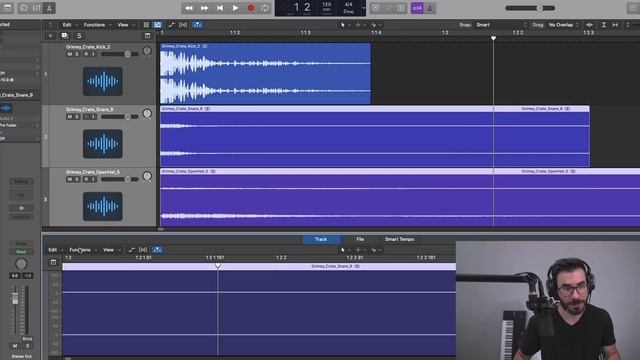Image resolution: width=640 pixels, height=360 pixels.
Task: Open the Drag No Overlap dropdown
Action: (563, 25)
